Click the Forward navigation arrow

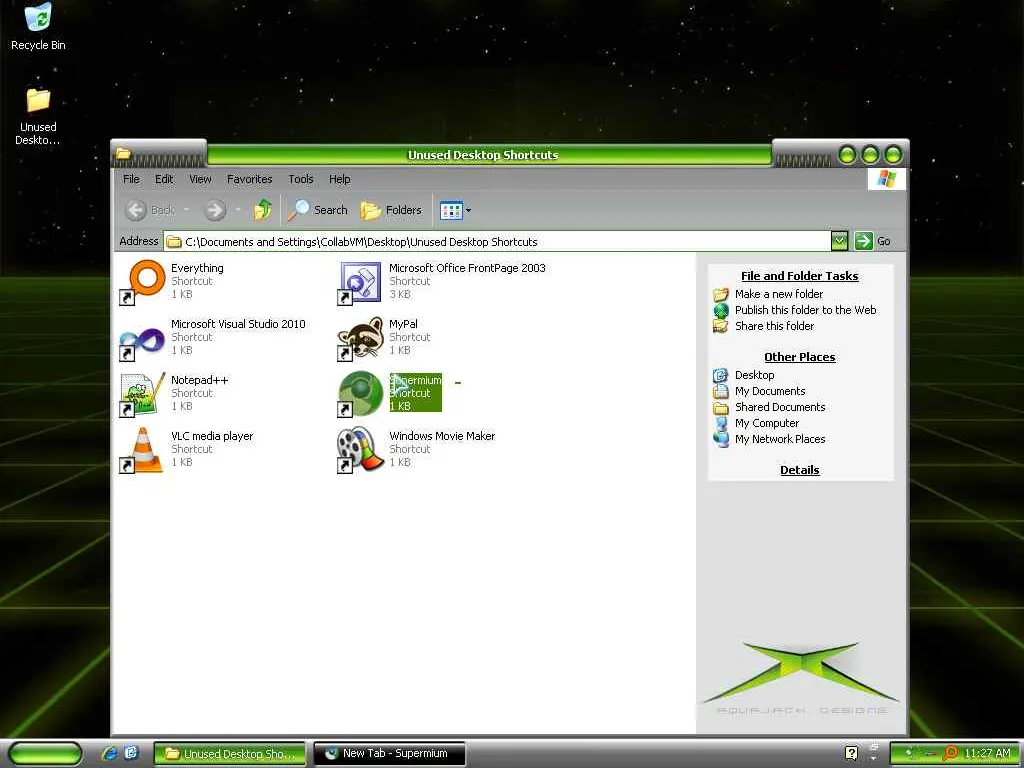[x=214, y=210]
